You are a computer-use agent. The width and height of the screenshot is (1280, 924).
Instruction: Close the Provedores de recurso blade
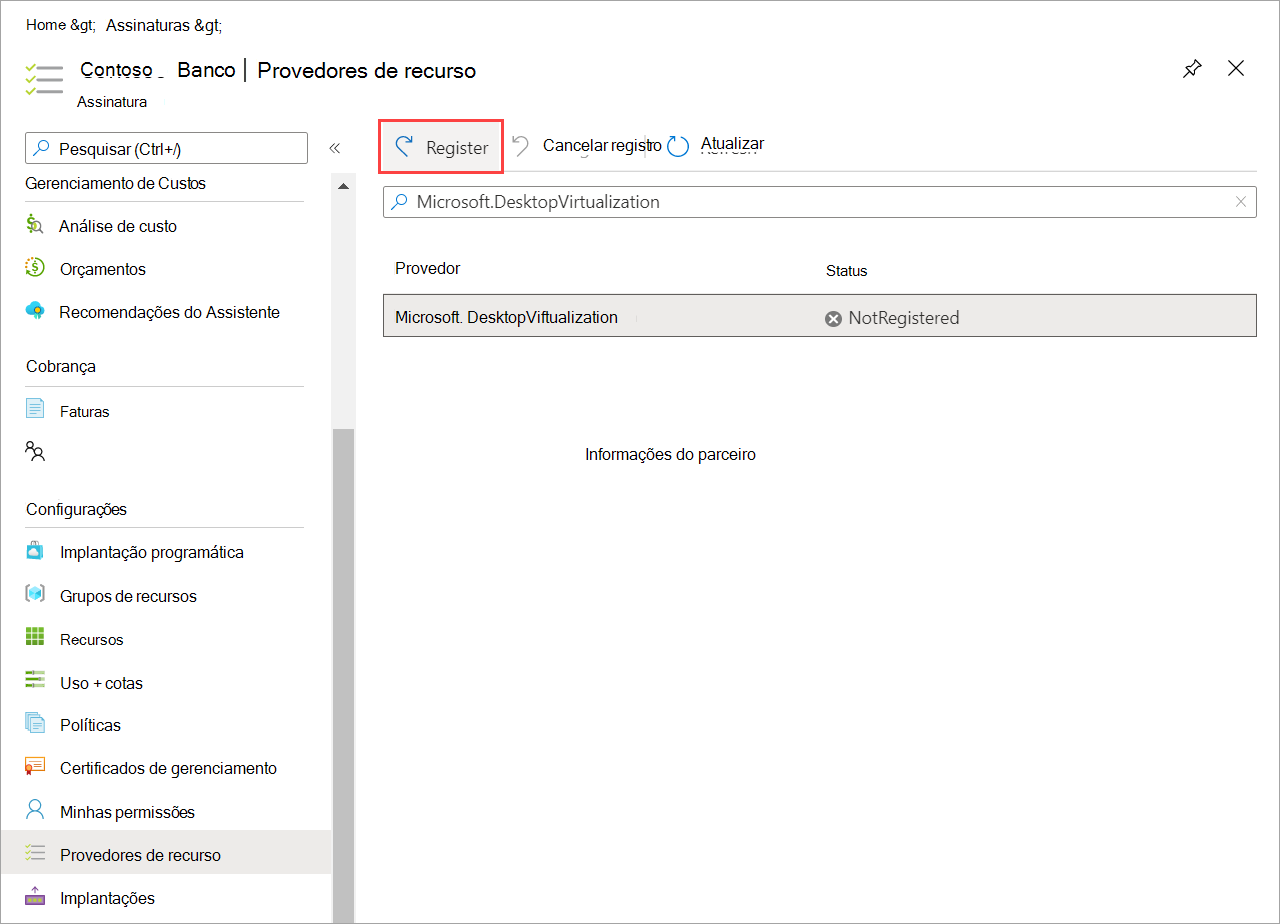(x=1236, y=68)
